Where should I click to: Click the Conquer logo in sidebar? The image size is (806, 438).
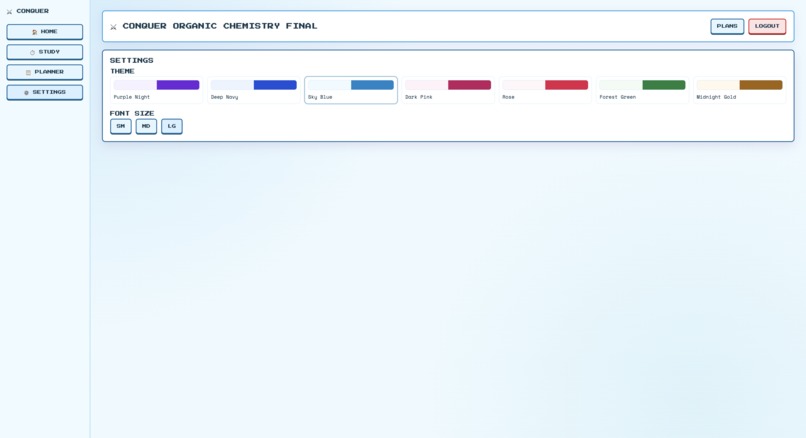pos(28,11)
